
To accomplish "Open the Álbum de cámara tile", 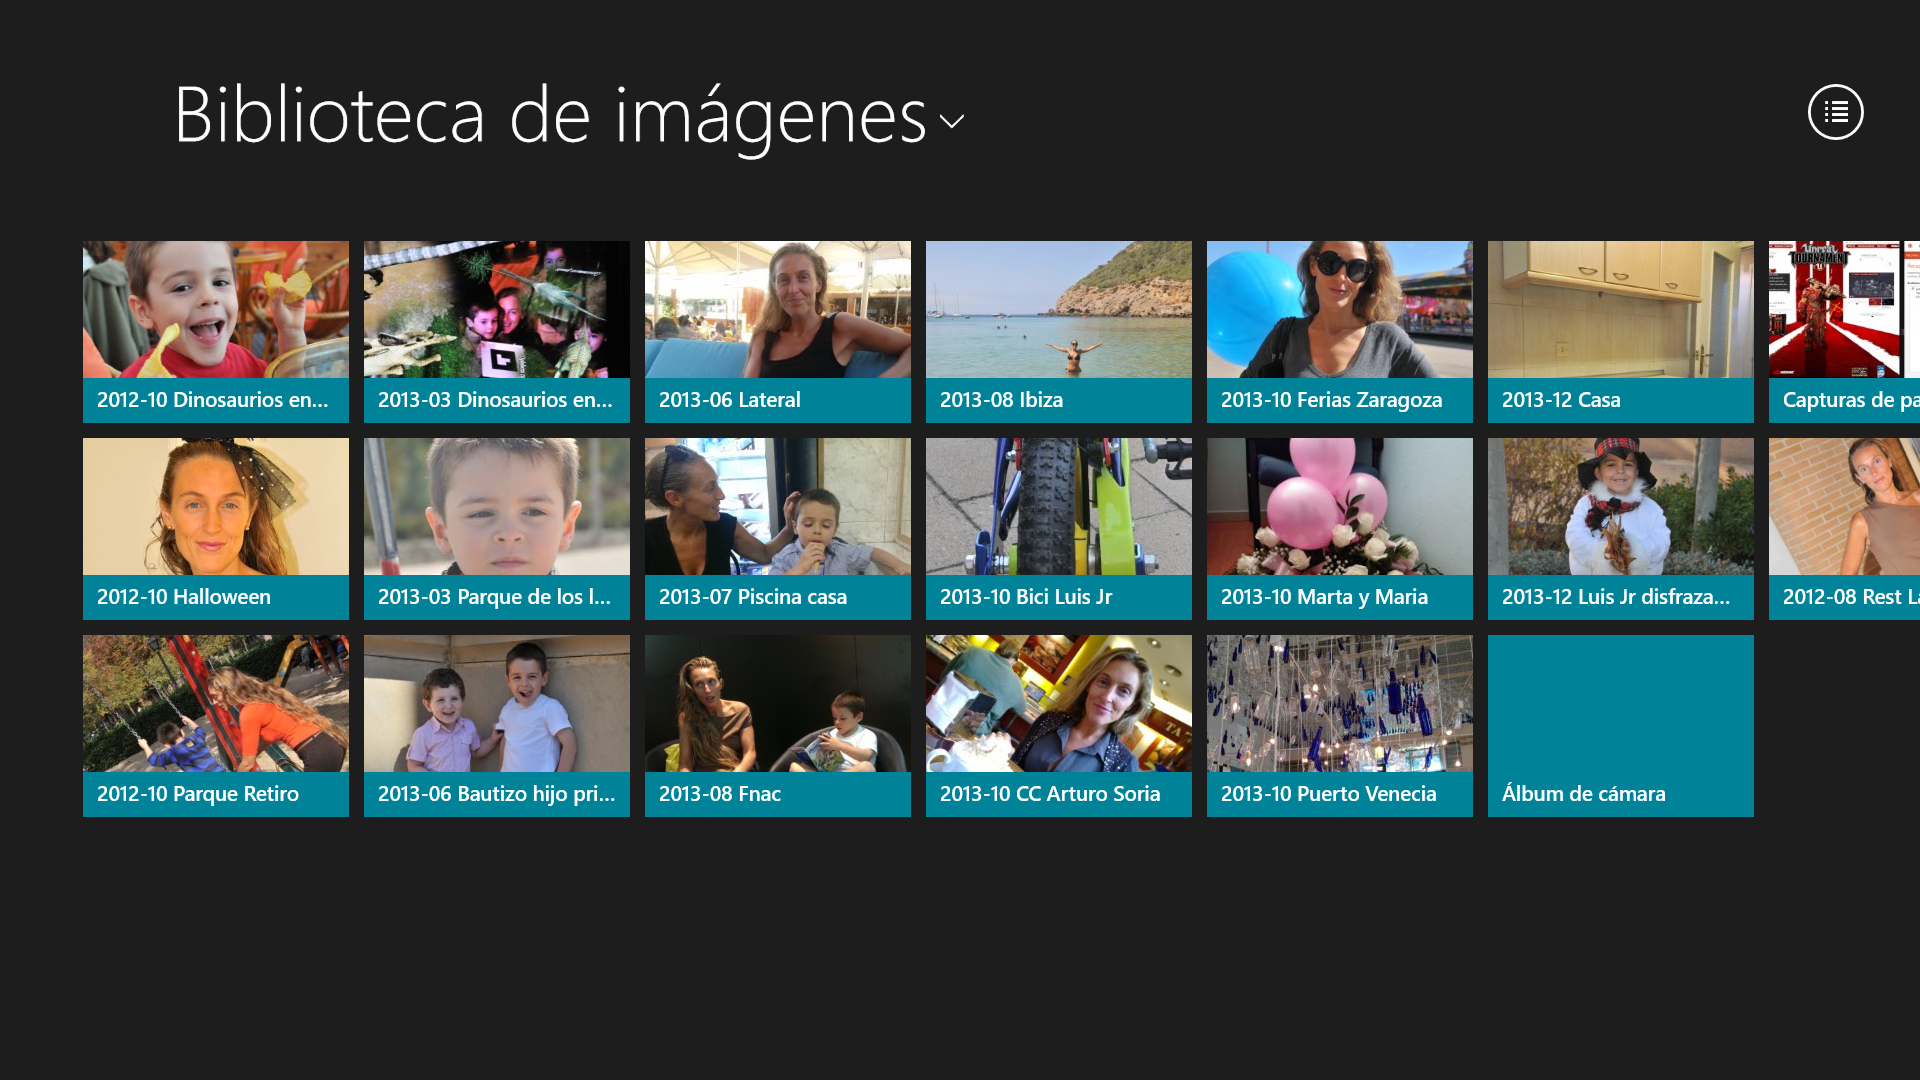I will tap(1621, 725).
